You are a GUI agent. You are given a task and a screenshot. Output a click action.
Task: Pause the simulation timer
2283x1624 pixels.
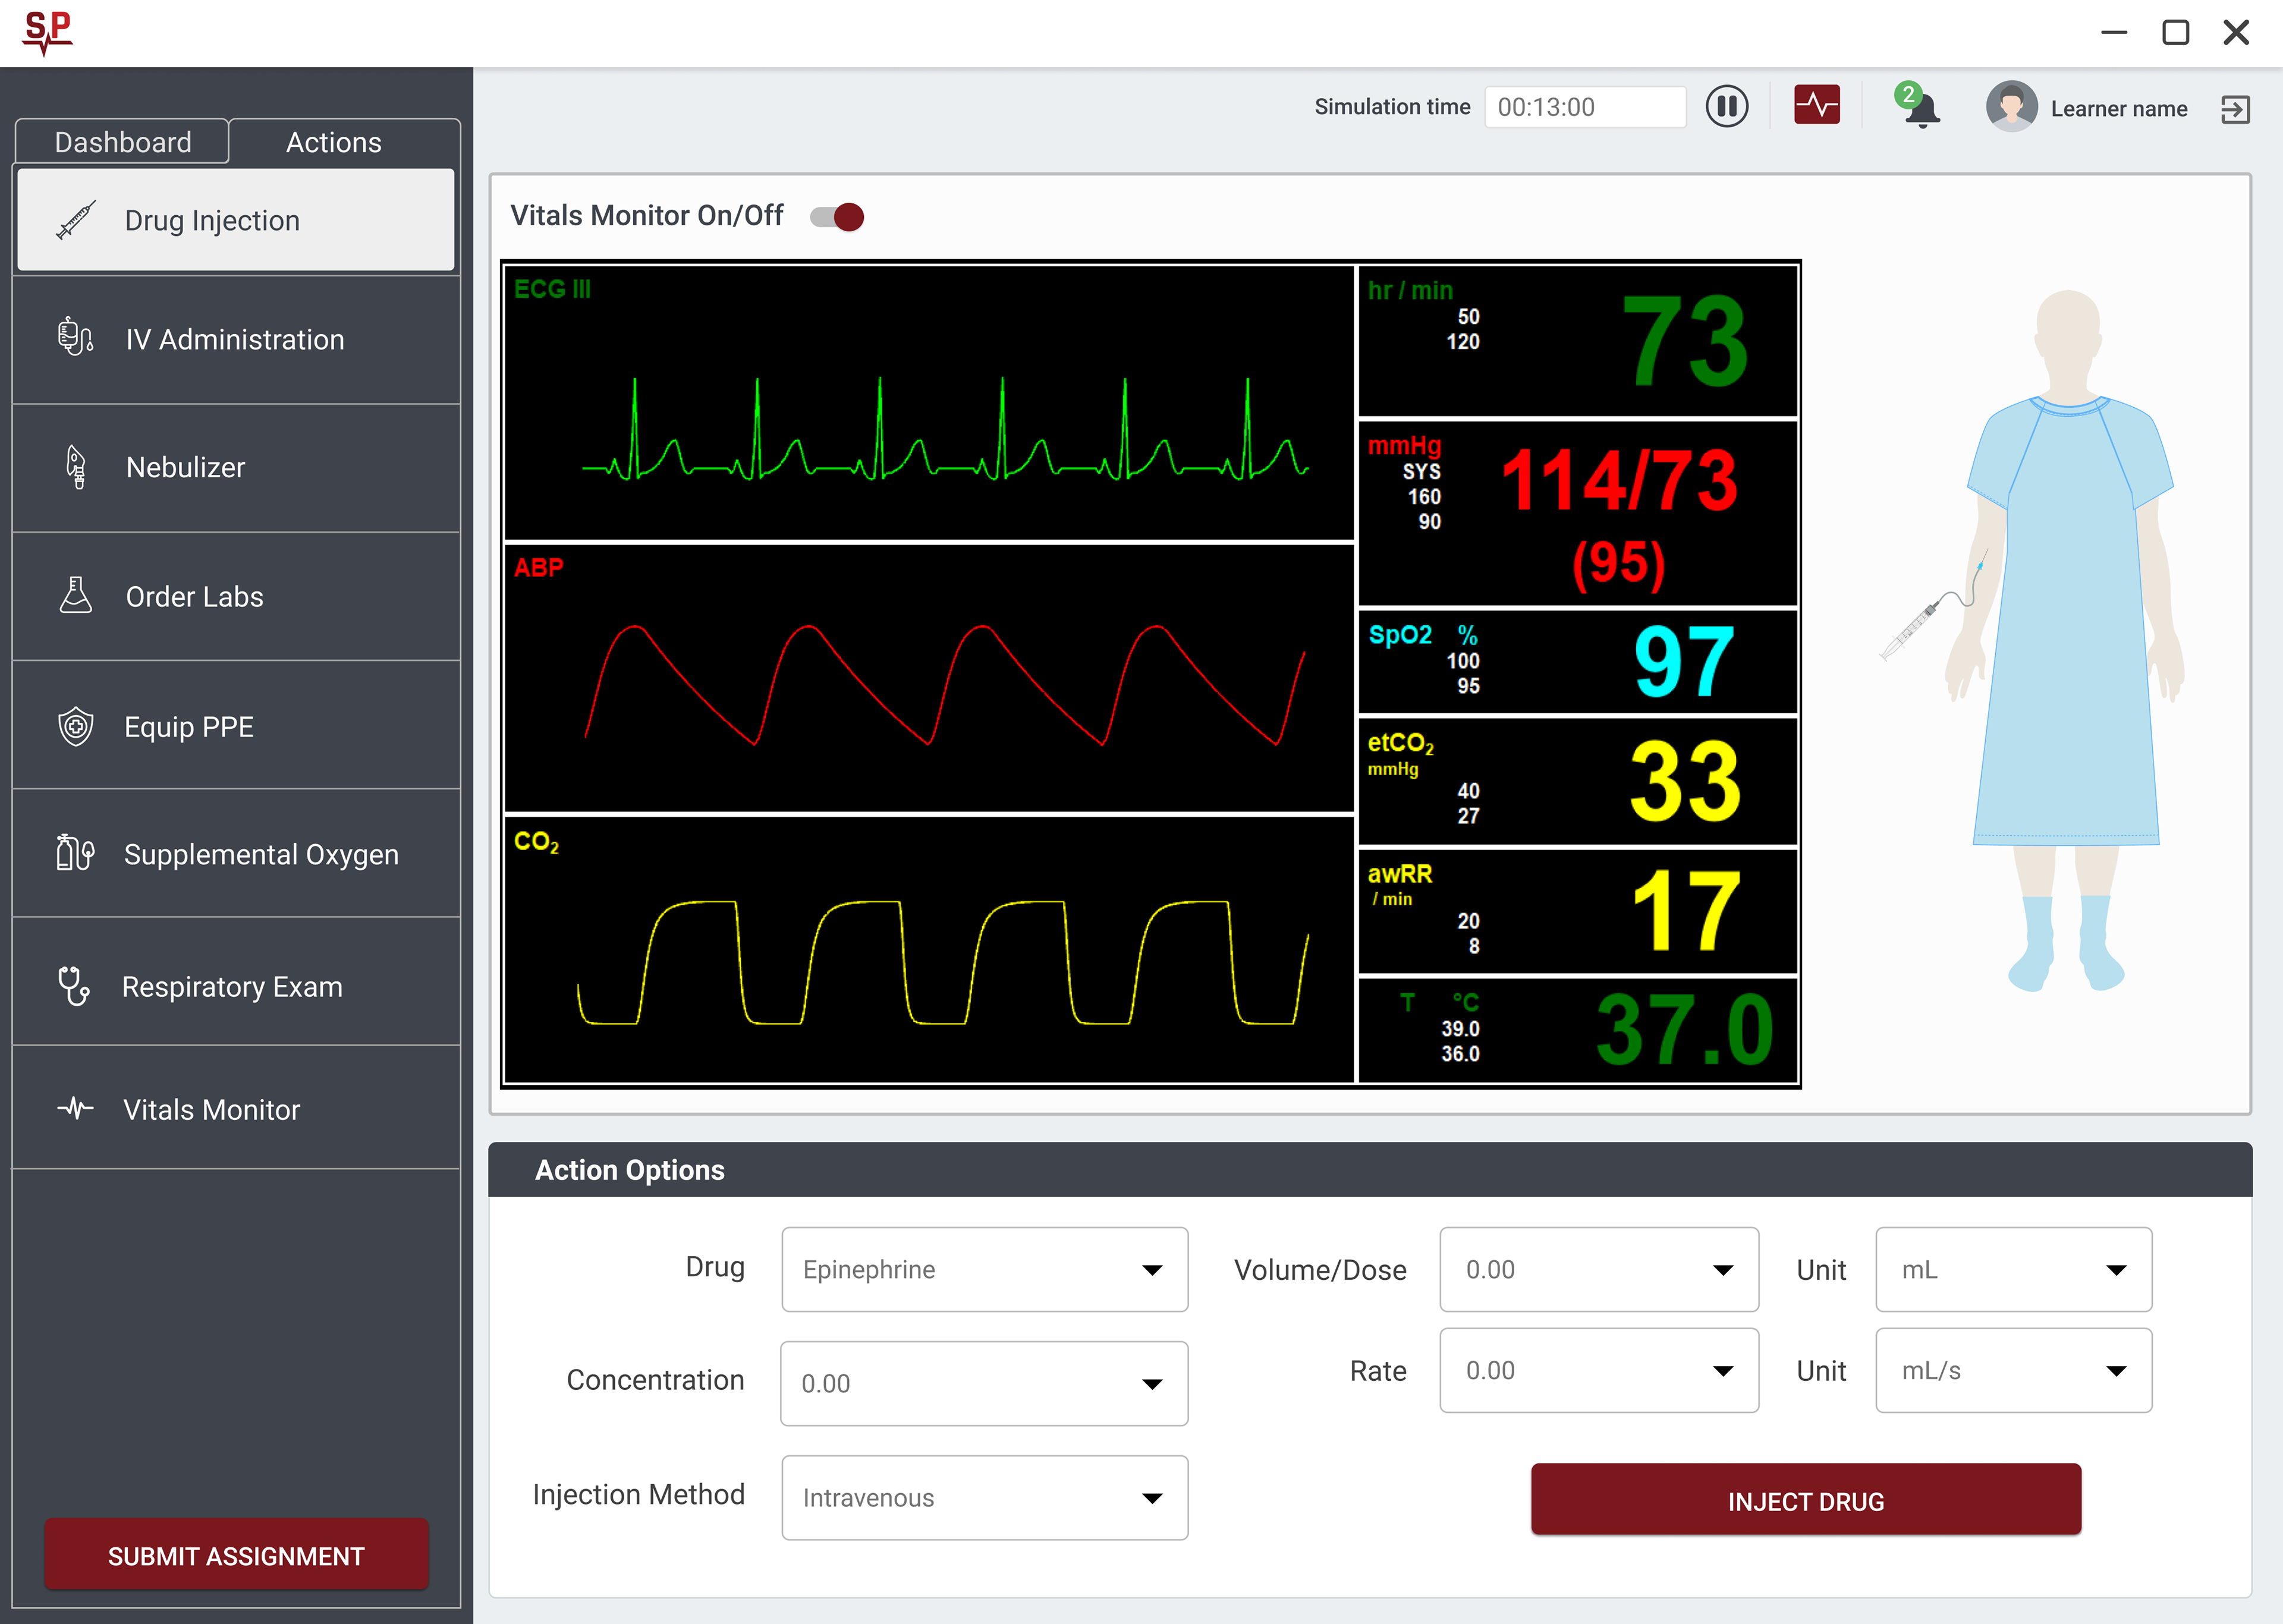pyautogui.click(x=1727, y=107)
